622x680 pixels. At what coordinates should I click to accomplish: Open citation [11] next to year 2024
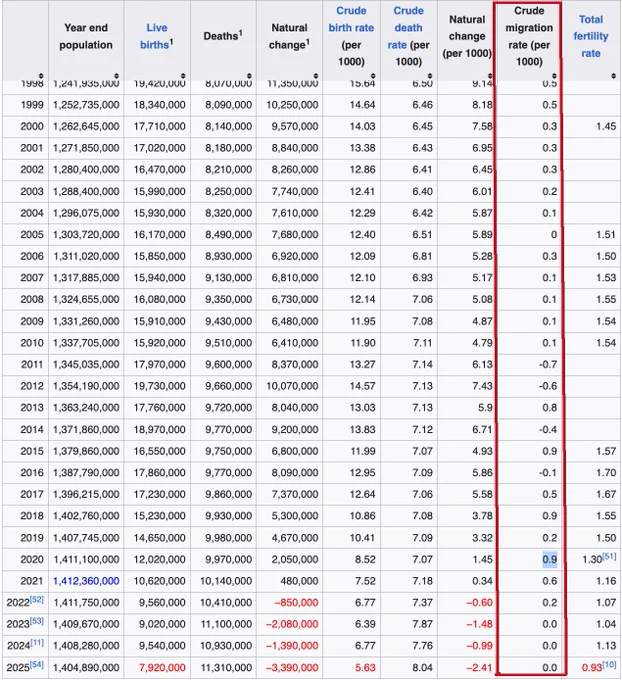[x=37, y=643]
